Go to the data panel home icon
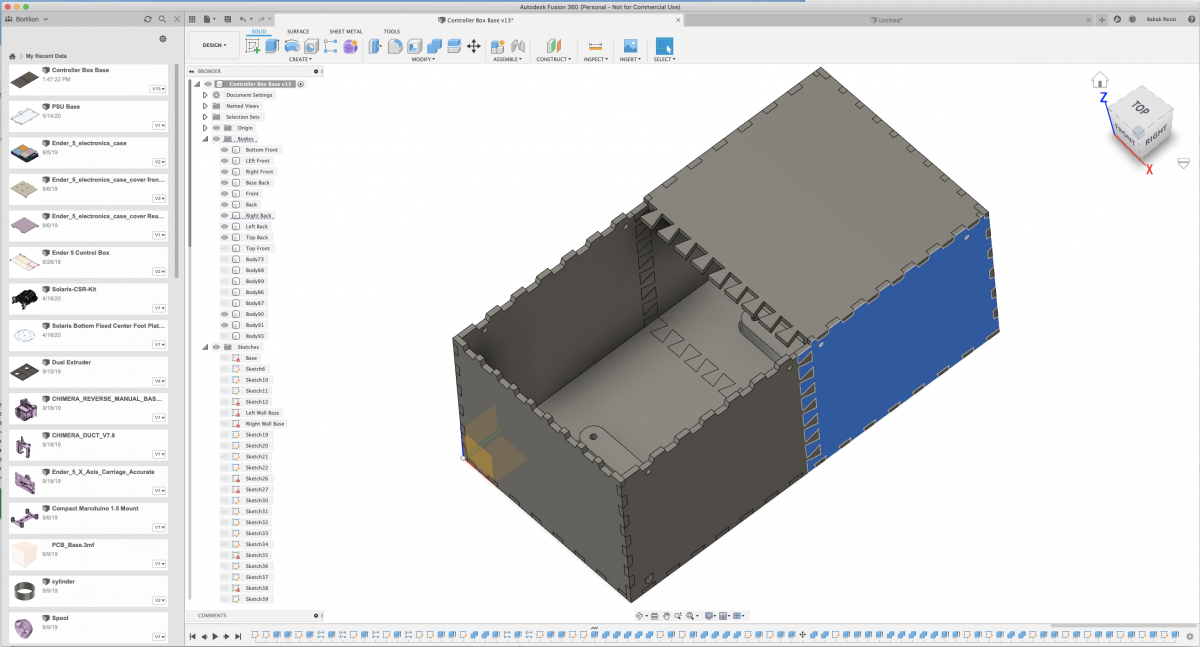 (x=12, y=56)
